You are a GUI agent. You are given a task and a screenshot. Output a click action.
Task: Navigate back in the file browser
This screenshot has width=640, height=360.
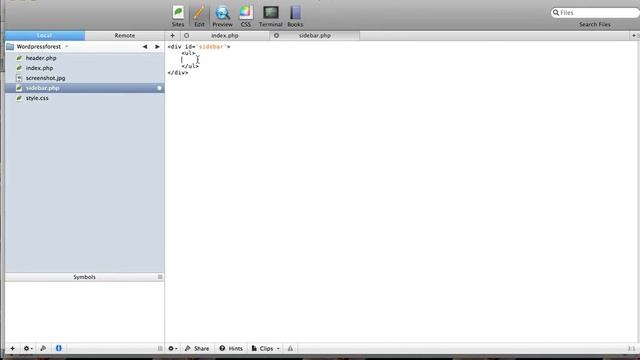coord(145,47)
